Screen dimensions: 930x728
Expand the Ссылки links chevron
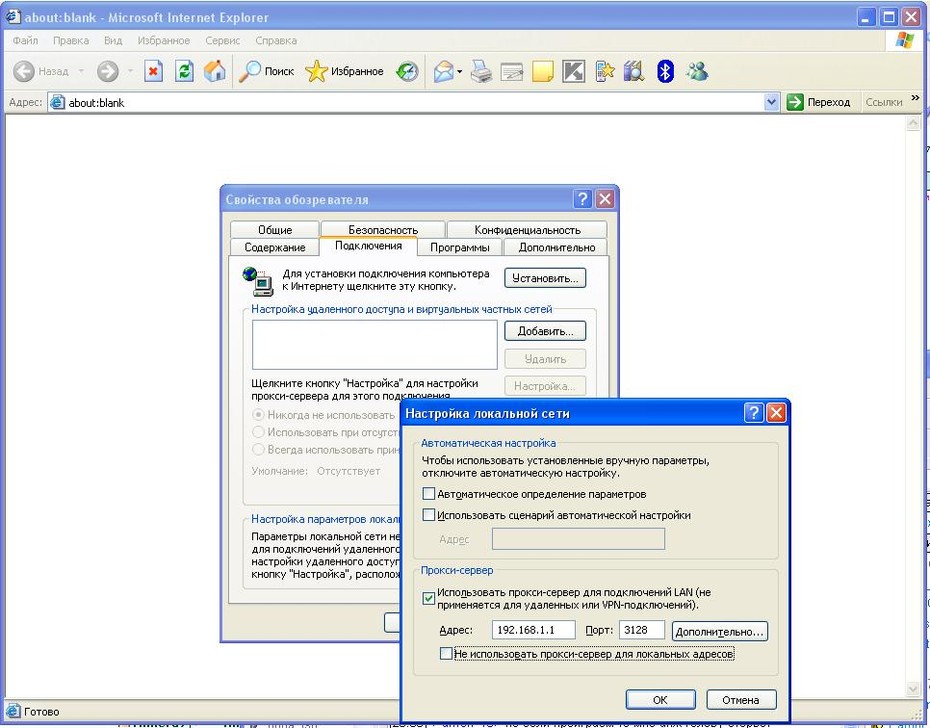pyautogui.click(x=915, y=98)
